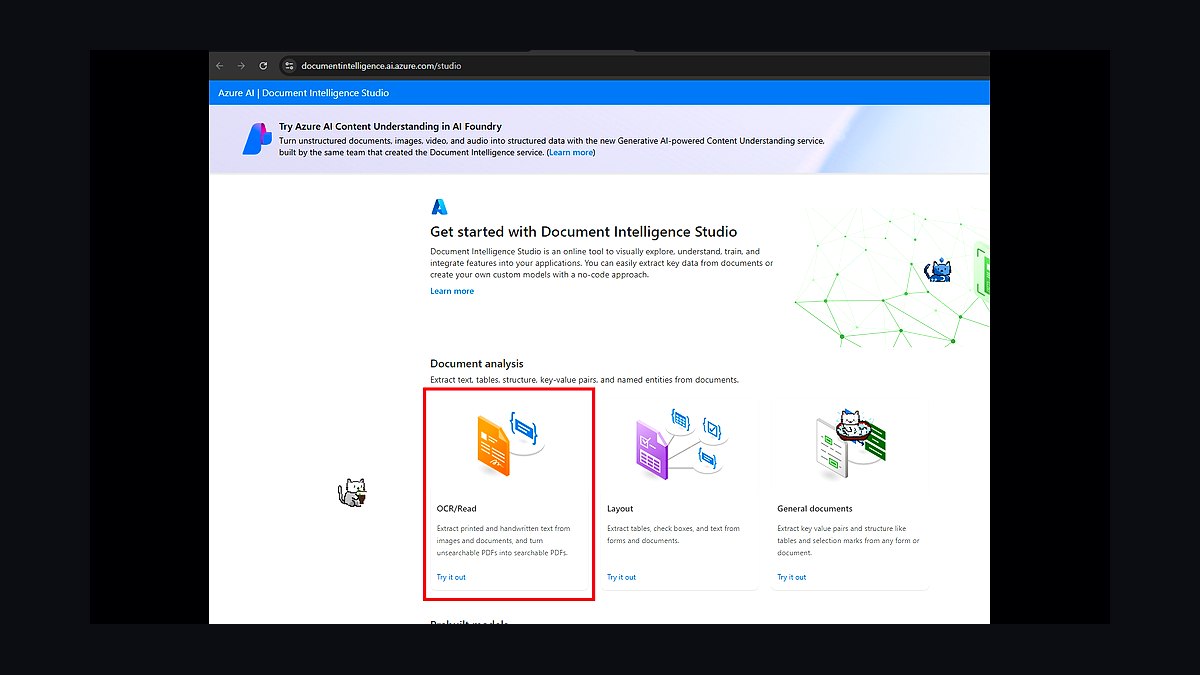Click the Document analysis section heading
1200x675 pixels.
[x=477, y=364]
